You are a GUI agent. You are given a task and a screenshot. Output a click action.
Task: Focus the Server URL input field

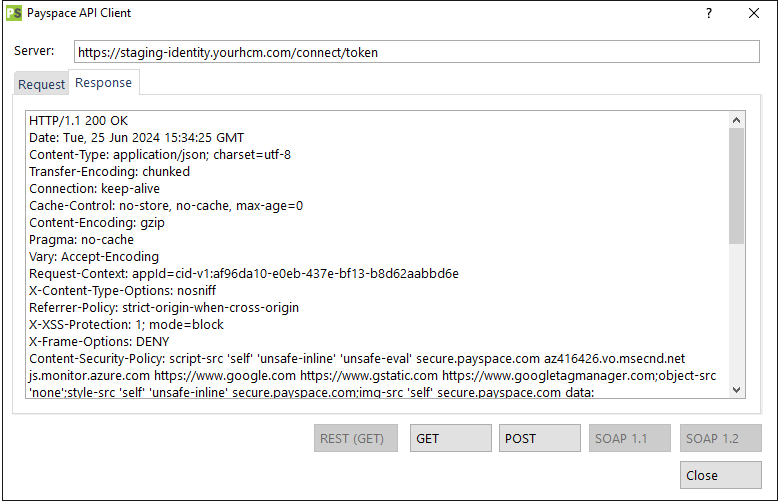pos(416,52)
